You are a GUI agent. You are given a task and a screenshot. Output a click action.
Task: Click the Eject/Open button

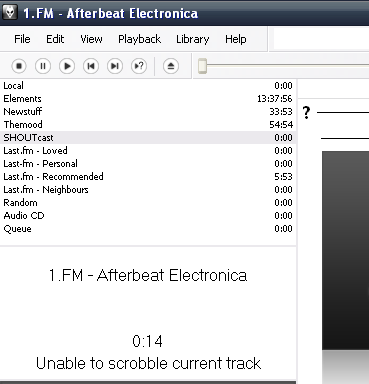[171, 66]
